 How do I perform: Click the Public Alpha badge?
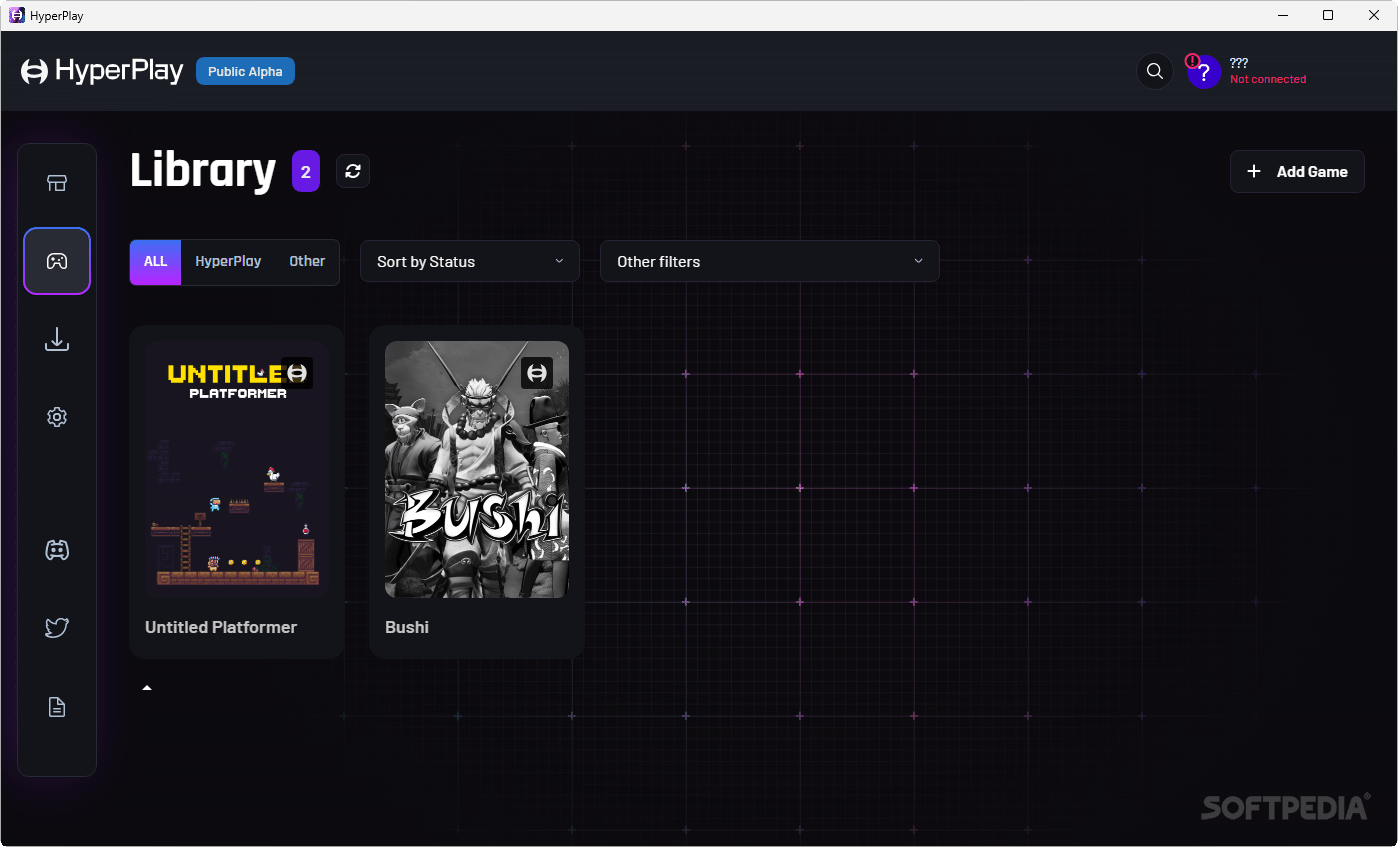[245, 71]
